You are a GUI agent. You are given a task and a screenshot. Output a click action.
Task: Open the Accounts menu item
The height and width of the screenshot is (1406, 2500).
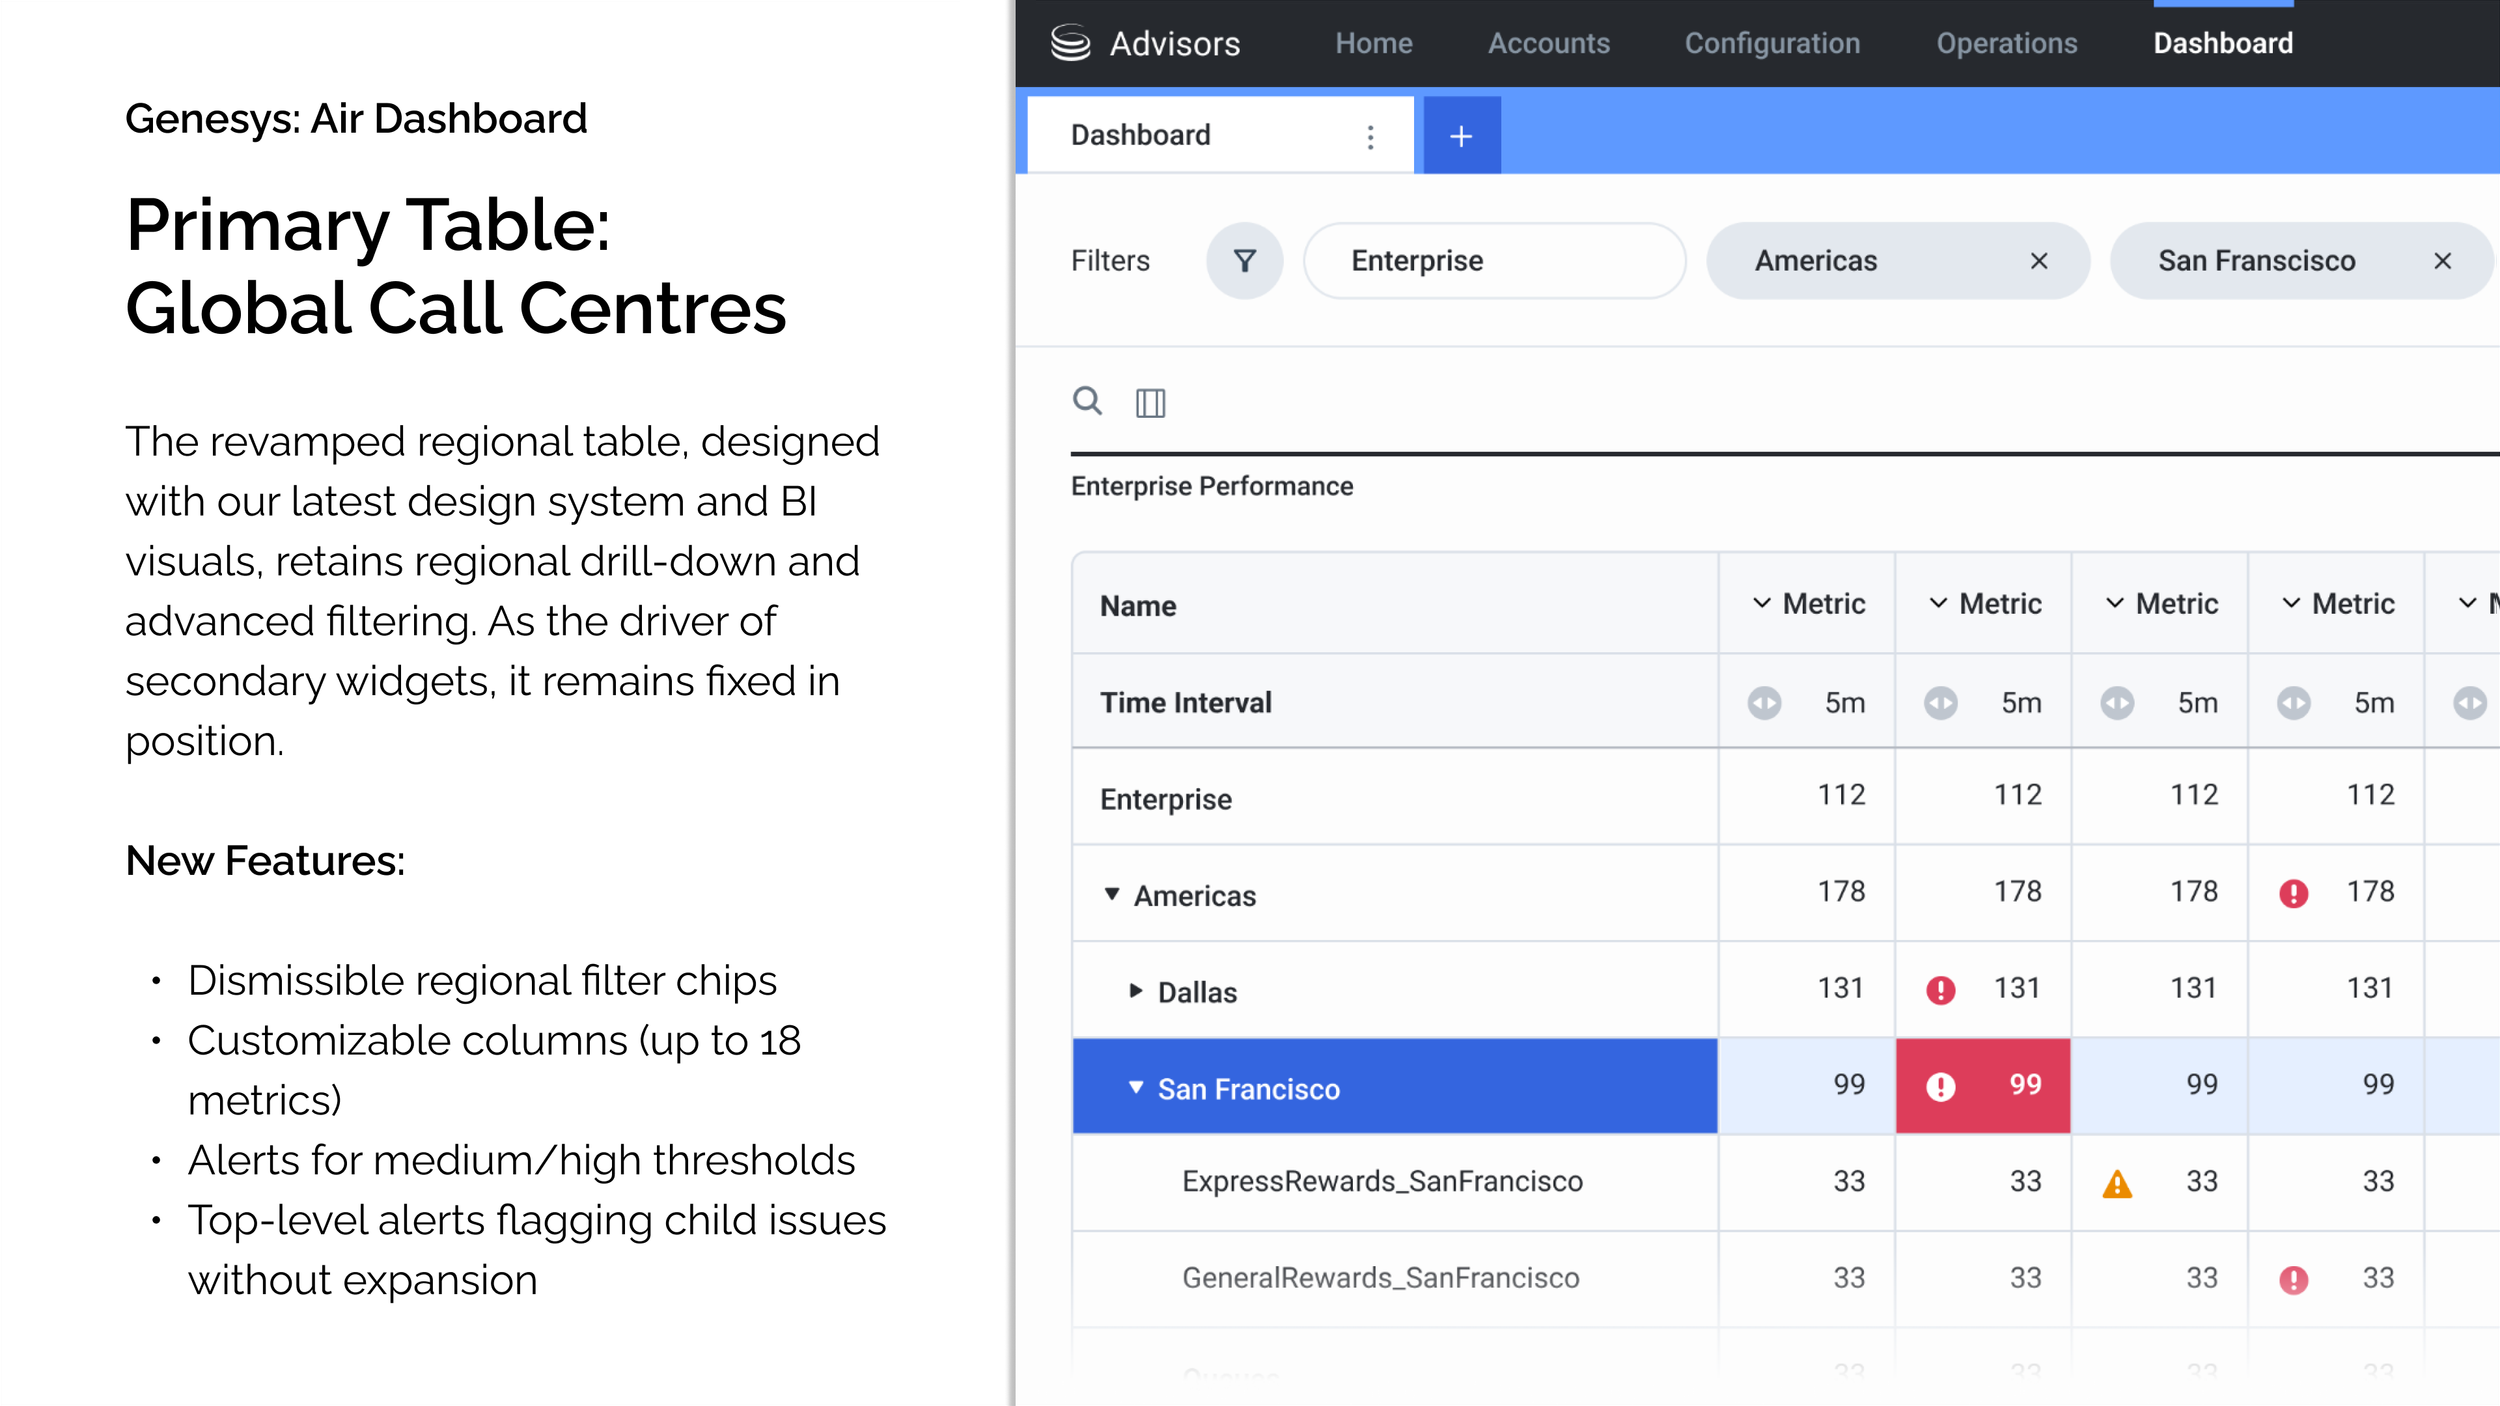pyautogui.click(x=1548, y=42)
